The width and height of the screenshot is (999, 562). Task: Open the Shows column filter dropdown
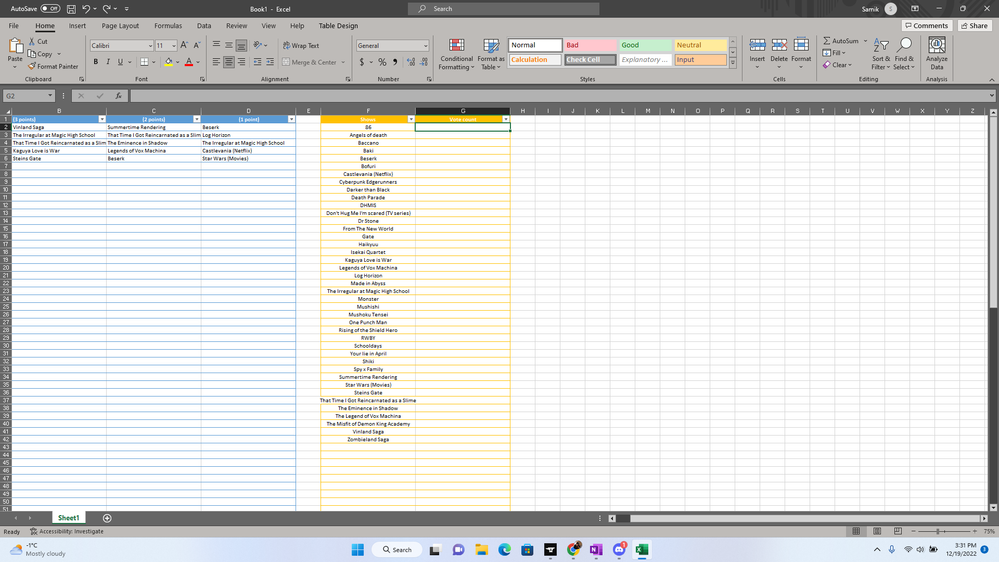click(411, 119)
